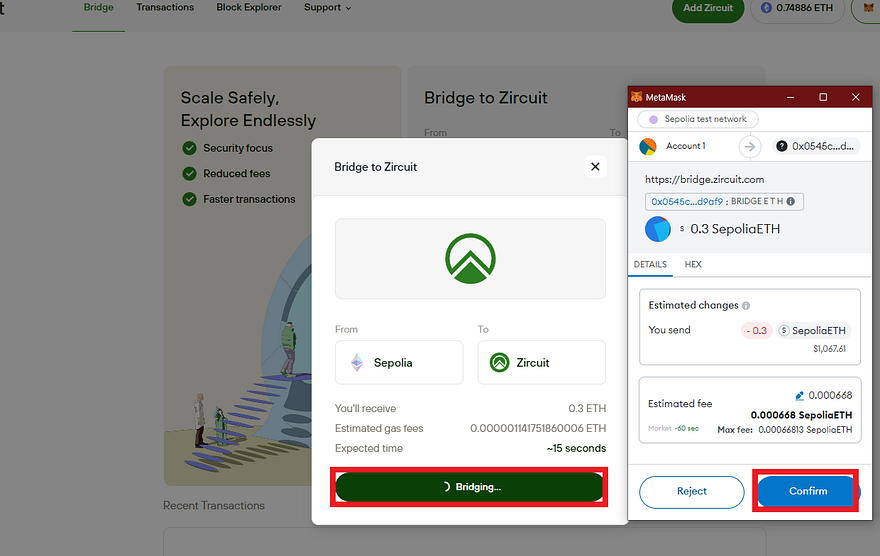The width and height of the screenshot is (880, 556).
Task: Click the recipient 0x0545c...d... address pill
Action: [816, 146]
